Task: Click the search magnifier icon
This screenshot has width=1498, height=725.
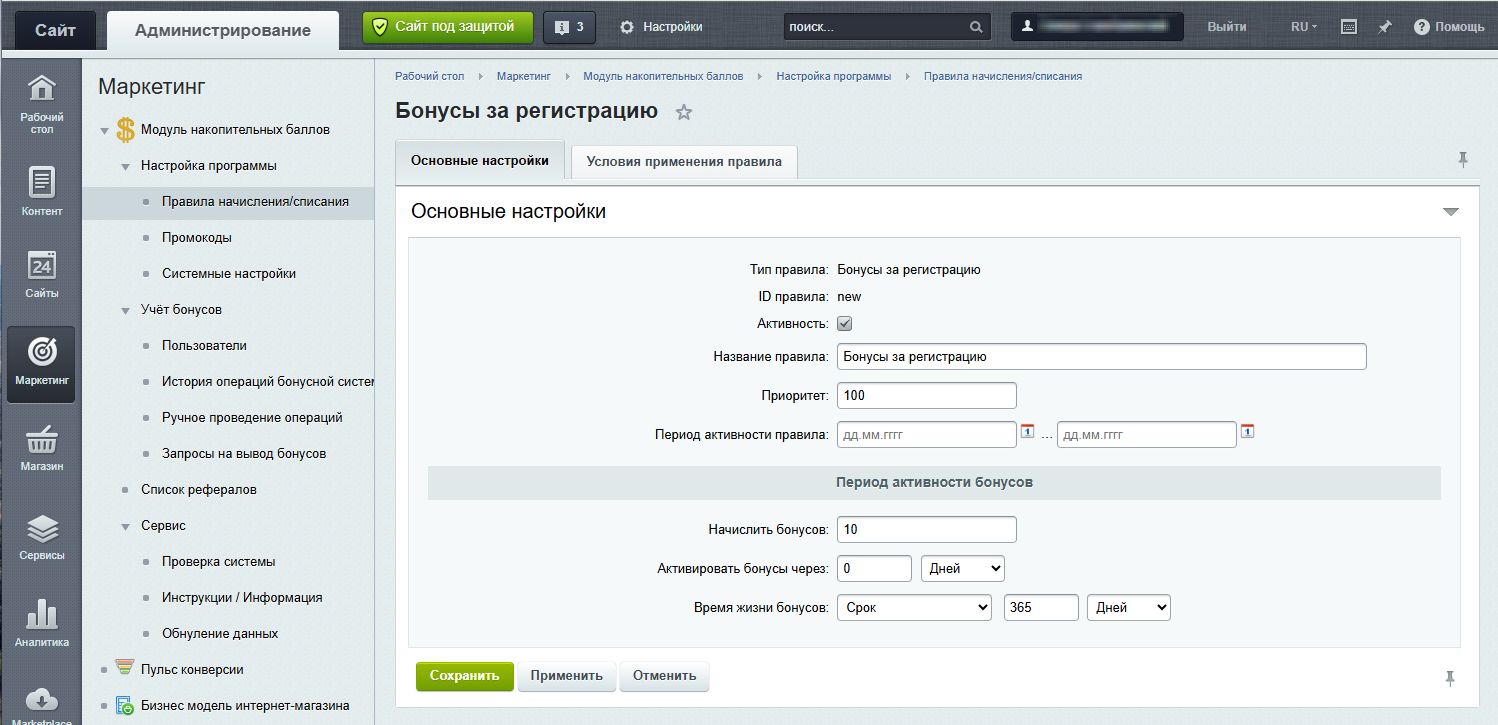Action: pos(976,27)
